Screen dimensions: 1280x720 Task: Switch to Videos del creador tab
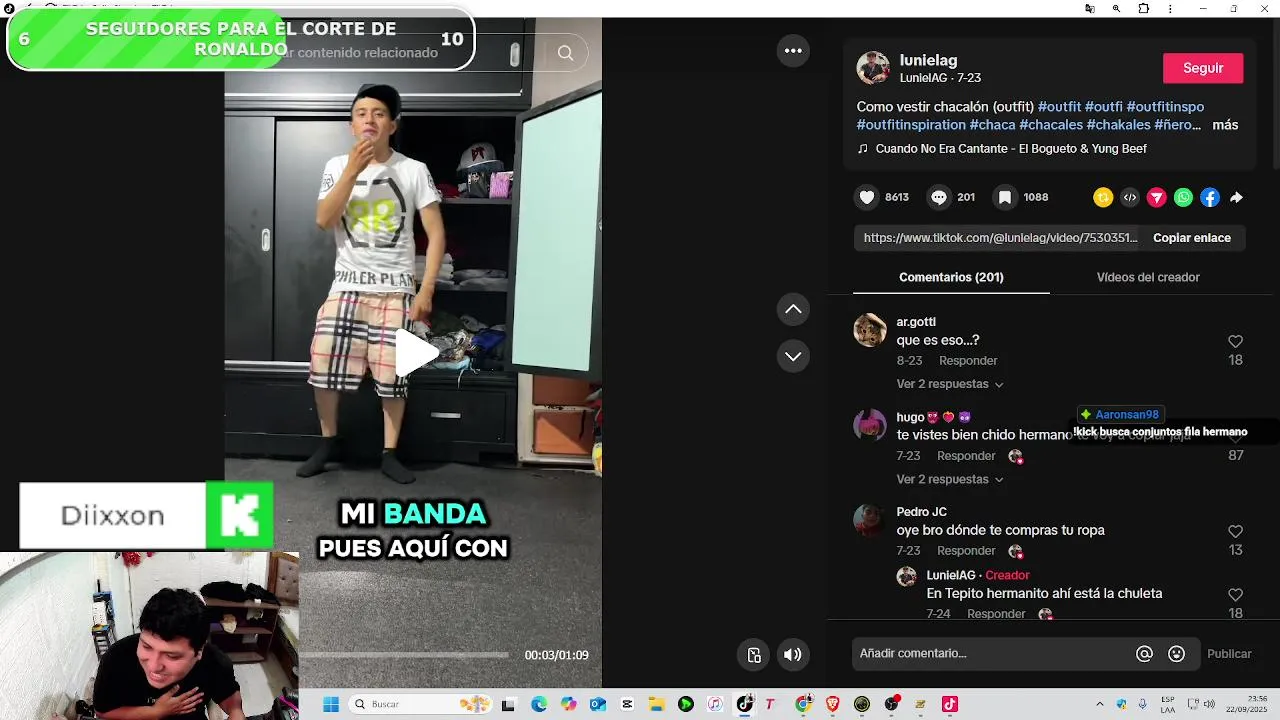[x=1148, y=277]
